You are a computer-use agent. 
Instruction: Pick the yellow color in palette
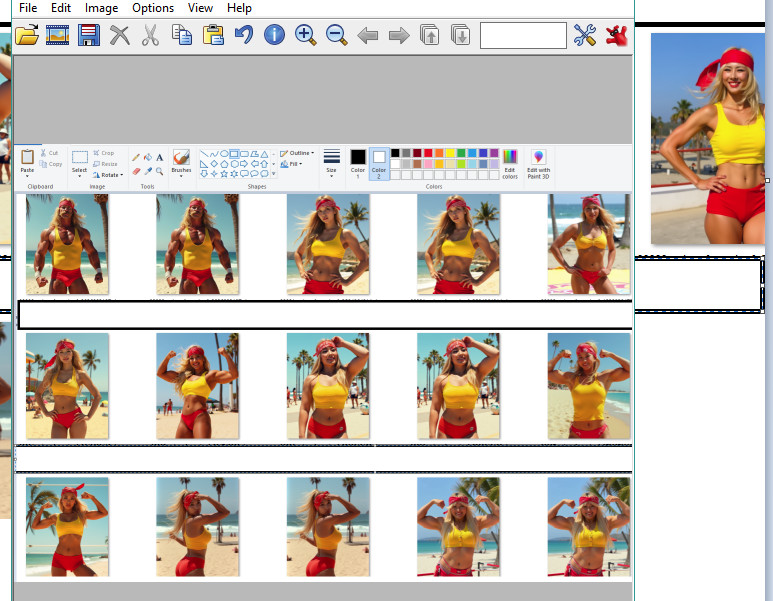coord(450,153)
